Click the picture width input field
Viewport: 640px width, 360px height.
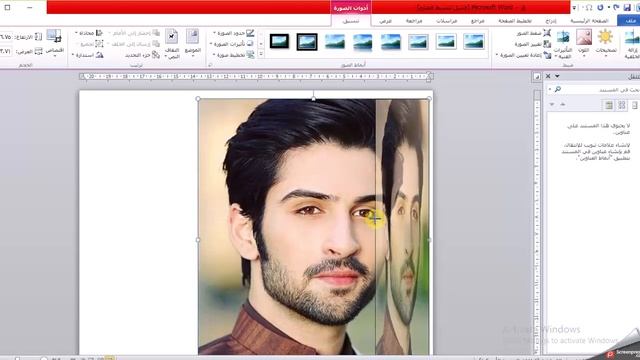click(6, 51)
